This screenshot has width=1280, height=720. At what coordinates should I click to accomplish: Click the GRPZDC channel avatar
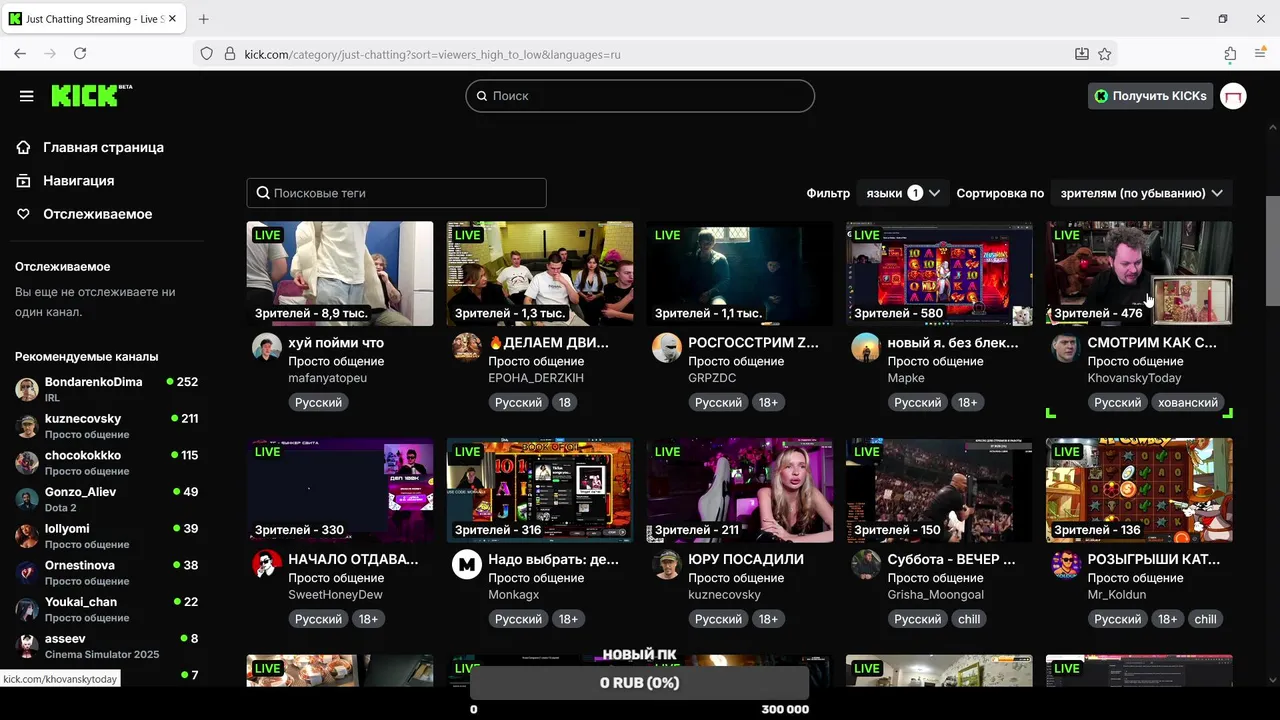click(x=666, y=347)
